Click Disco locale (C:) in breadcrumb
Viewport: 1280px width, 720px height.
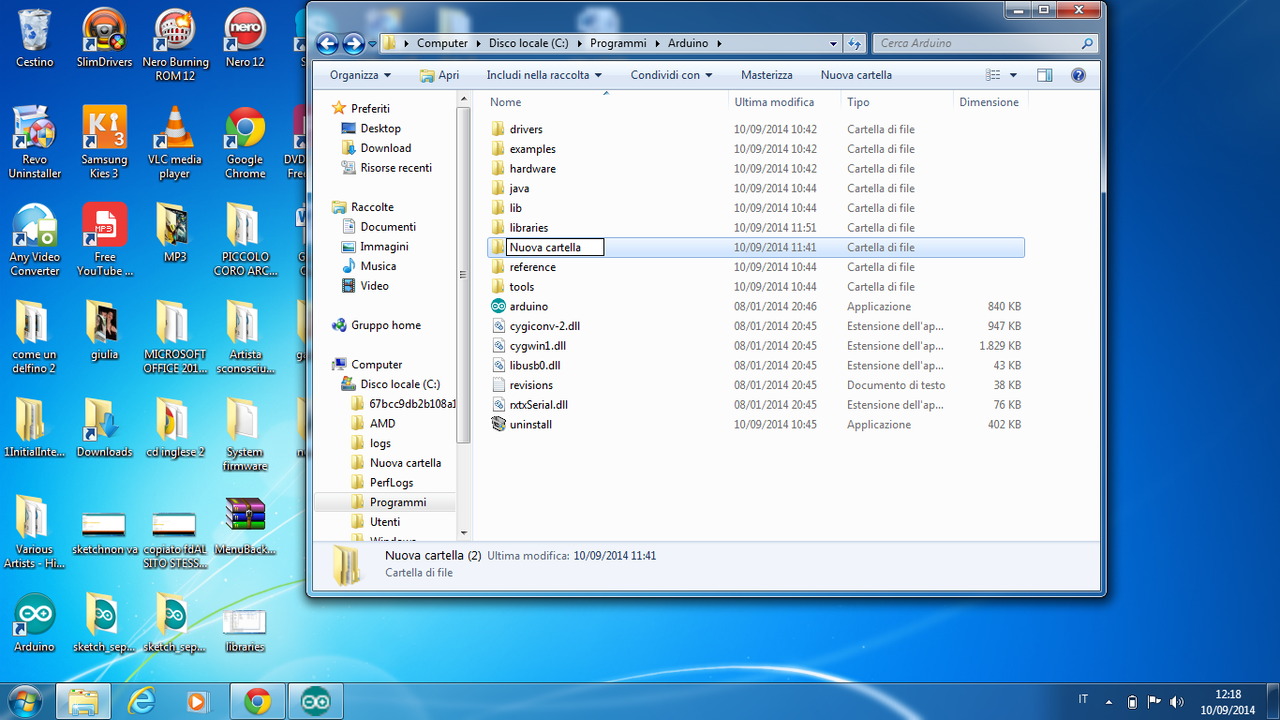pyautogui.click(x=527, y=43)
